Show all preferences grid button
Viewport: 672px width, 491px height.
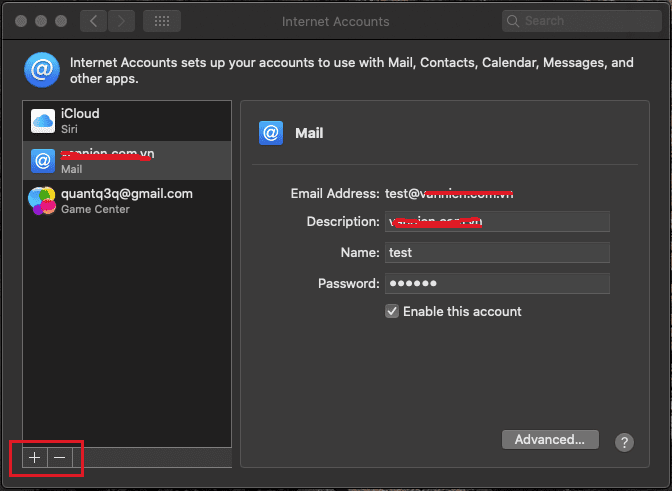coord(162,21)
